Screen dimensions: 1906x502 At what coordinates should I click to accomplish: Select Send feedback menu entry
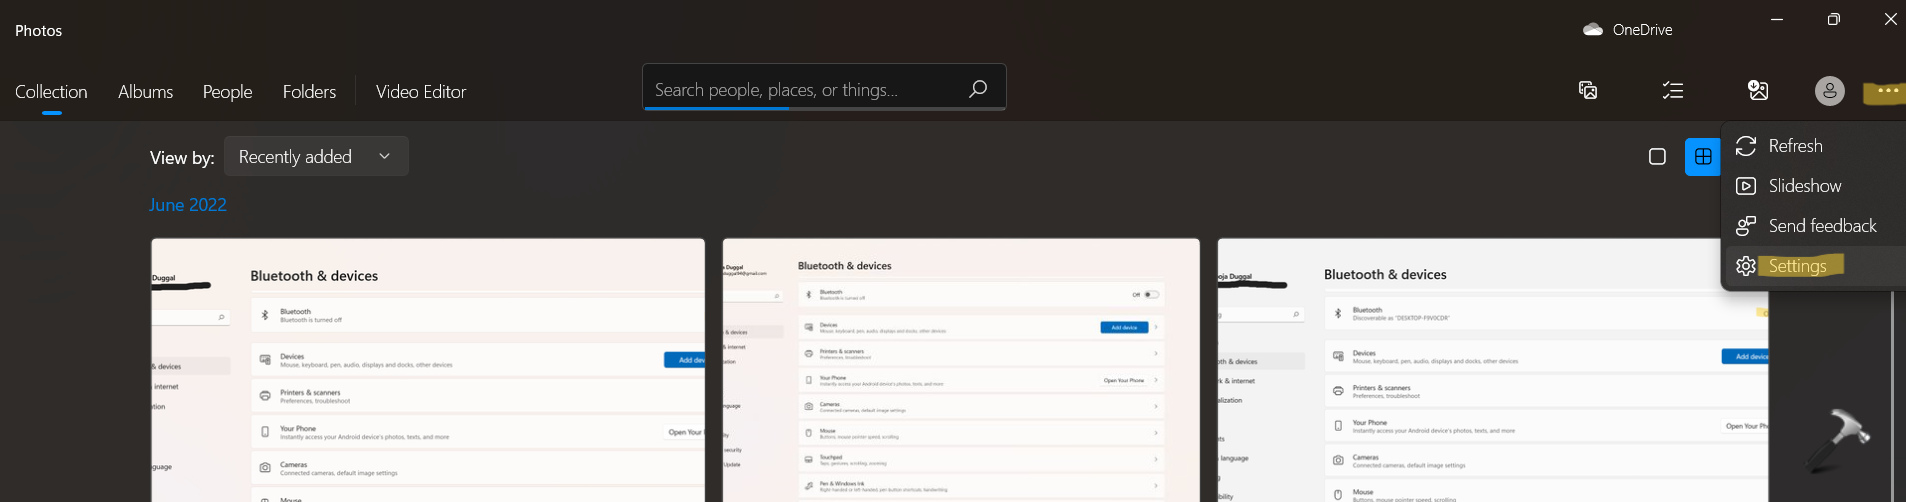1822,226
